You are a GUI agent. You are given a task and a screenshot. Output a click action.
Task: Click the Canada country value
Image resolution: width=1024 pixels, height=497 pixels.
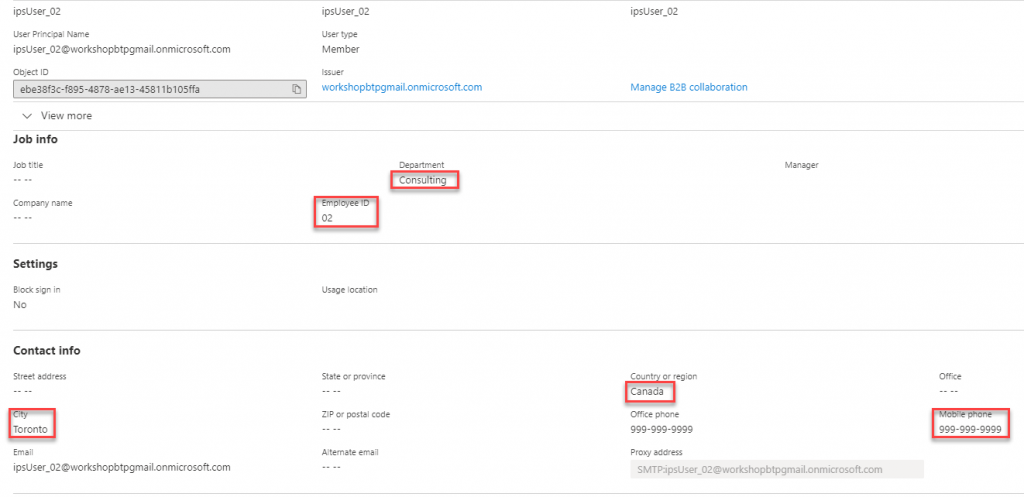647,392
